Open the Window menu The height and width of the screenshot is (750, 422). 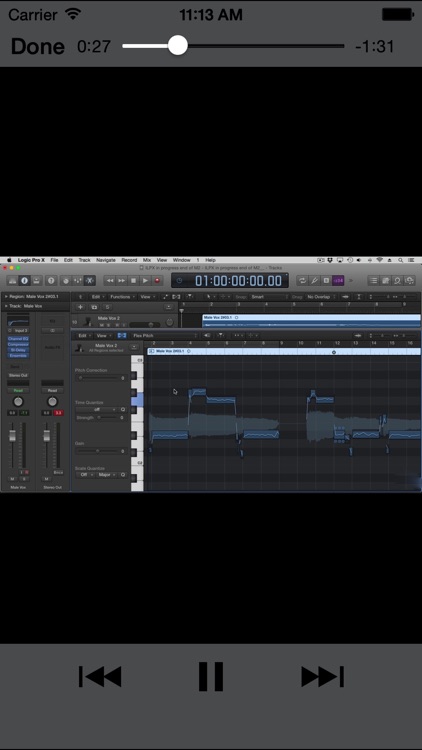click(181, 260)
